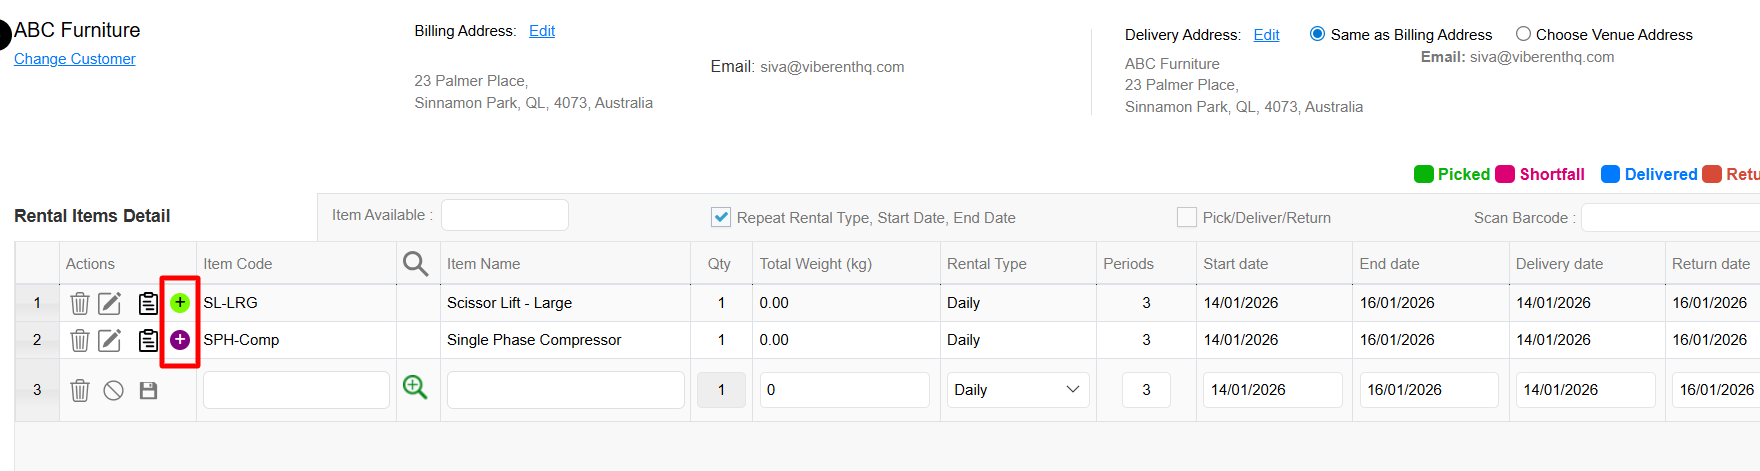The width and height of the screenshot is (1760, 471).
Task: Click the Change Customer link
Action: pos(75,59)
